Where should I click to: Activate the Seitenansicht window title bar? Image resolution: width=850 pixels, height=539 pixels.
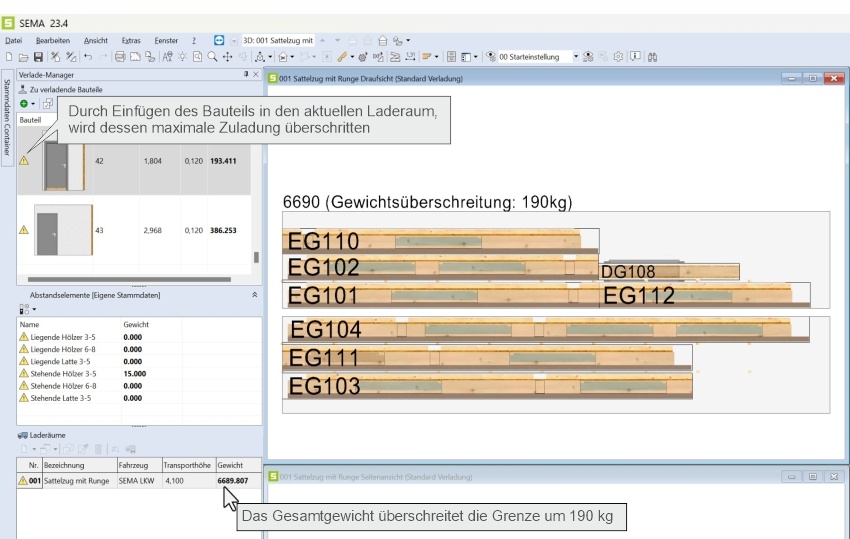[x=557, y=477]
